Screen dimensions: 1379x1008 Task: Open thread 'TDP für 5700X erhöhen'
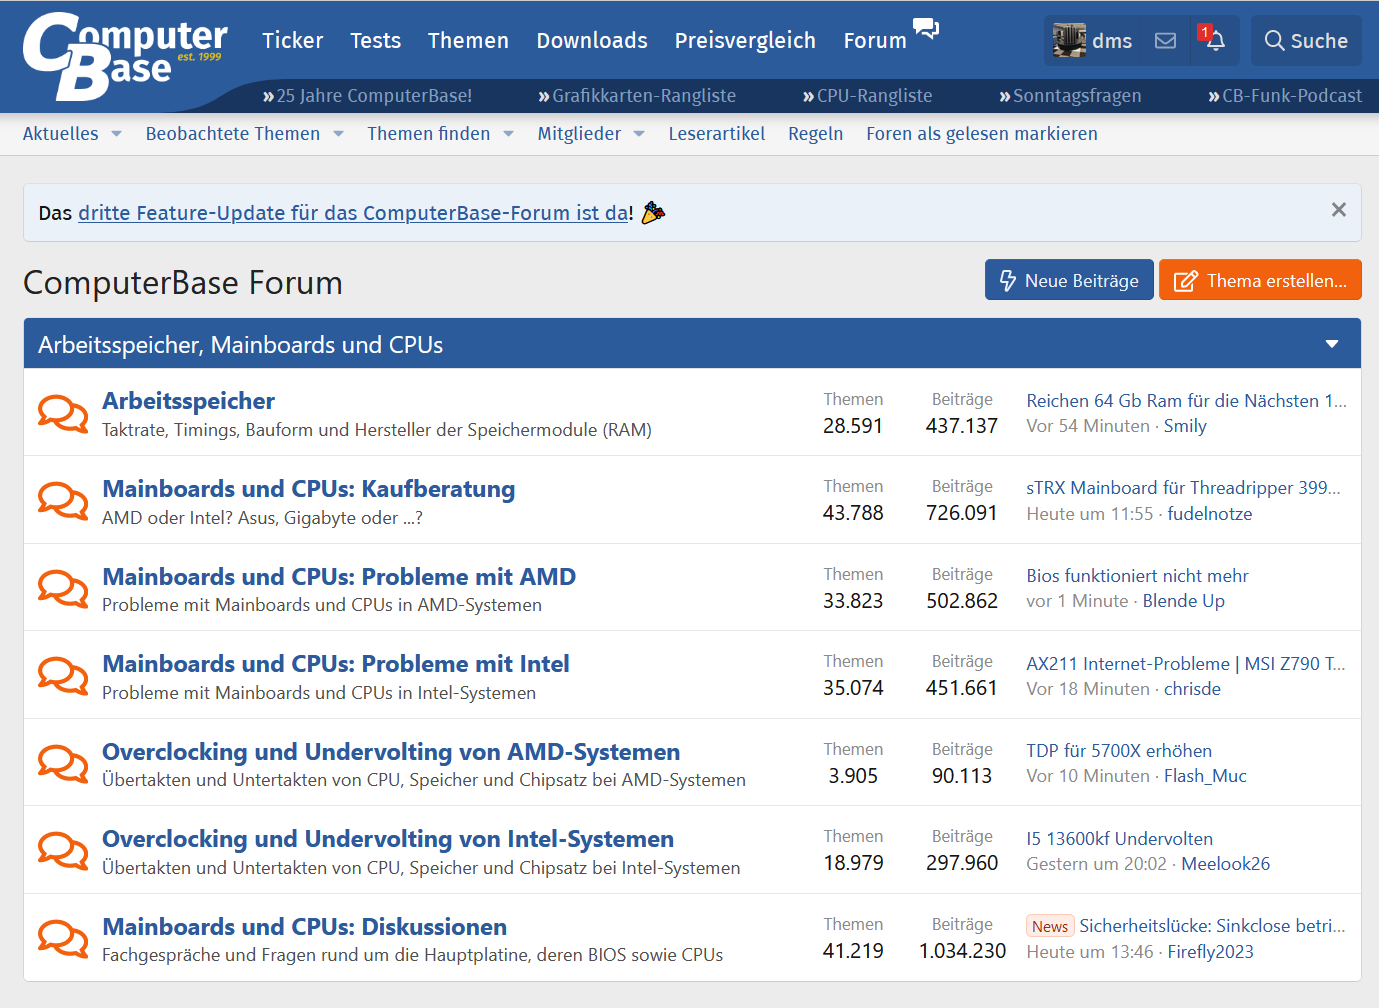[1119, 751]
